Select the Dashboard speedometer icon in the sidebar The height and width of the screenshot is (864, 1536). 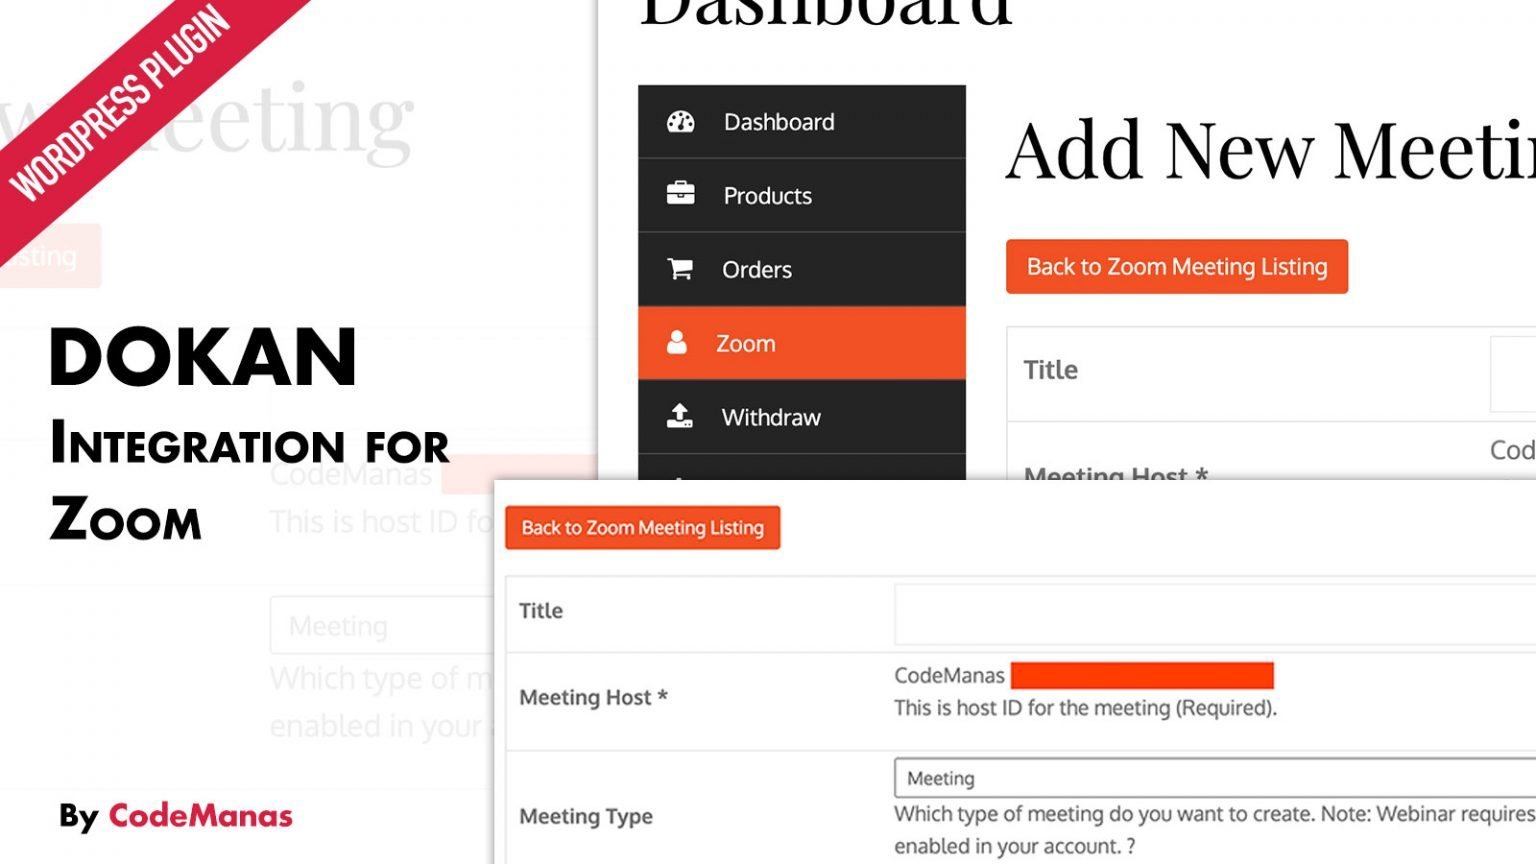click(681, 120)
